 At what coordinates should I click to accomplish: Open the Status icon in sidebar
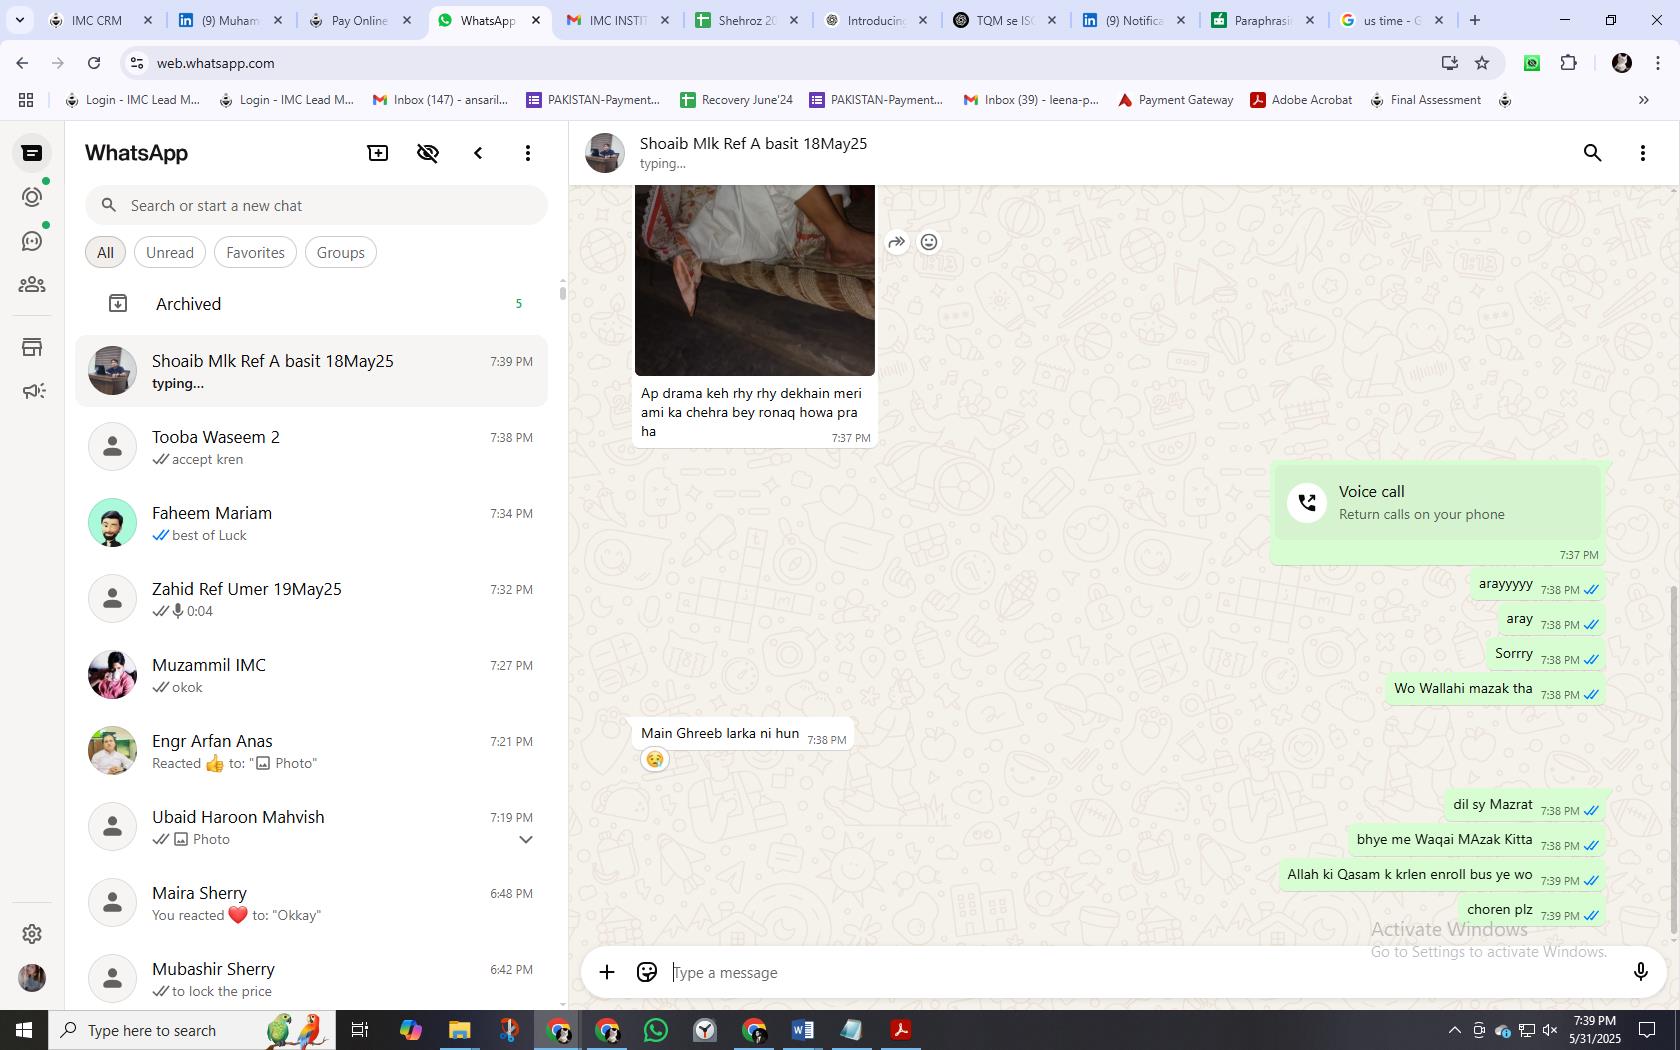[x=32, y=197]
